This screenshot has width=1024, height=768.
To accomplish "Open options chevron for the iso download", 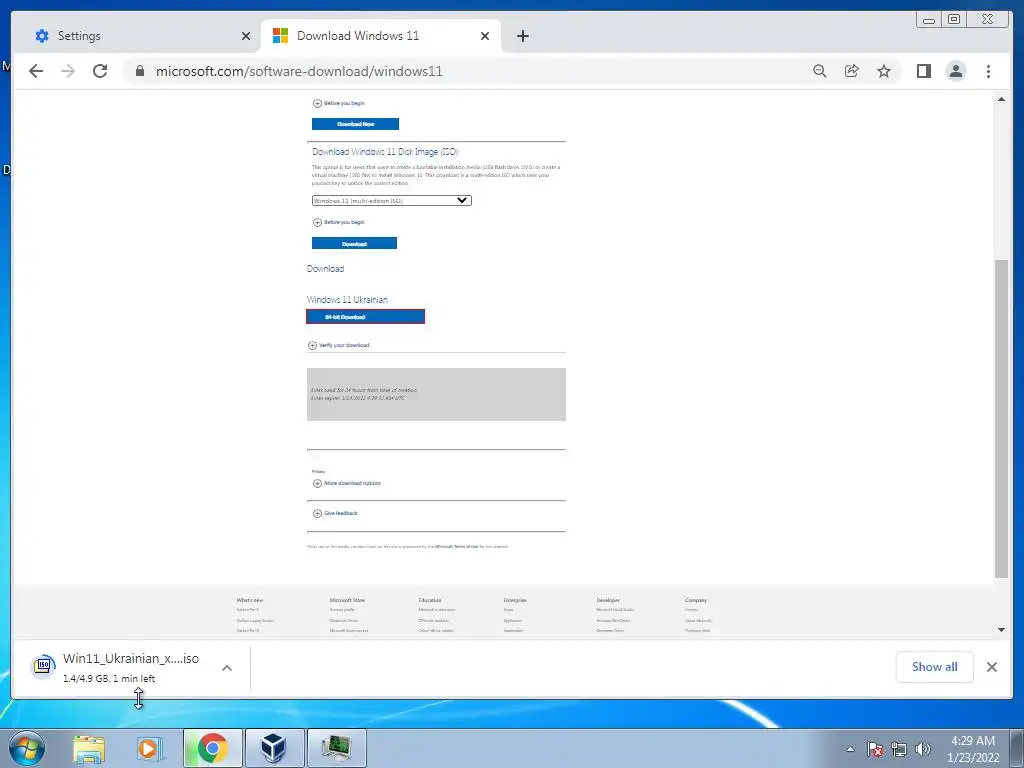I will pyautogui.click(x=227, y=668).
